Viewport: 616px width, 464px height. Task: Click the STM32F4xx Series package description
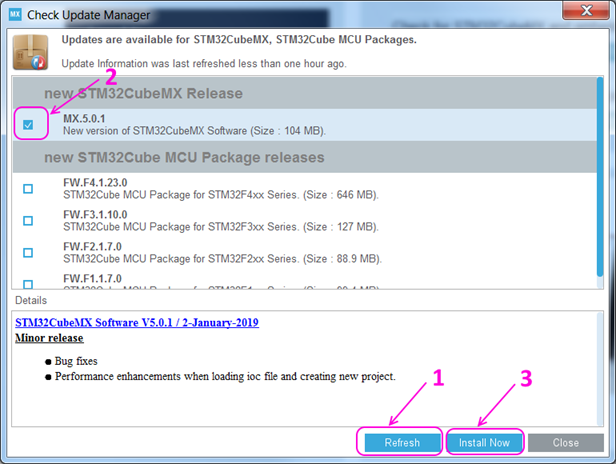point(221,195)
